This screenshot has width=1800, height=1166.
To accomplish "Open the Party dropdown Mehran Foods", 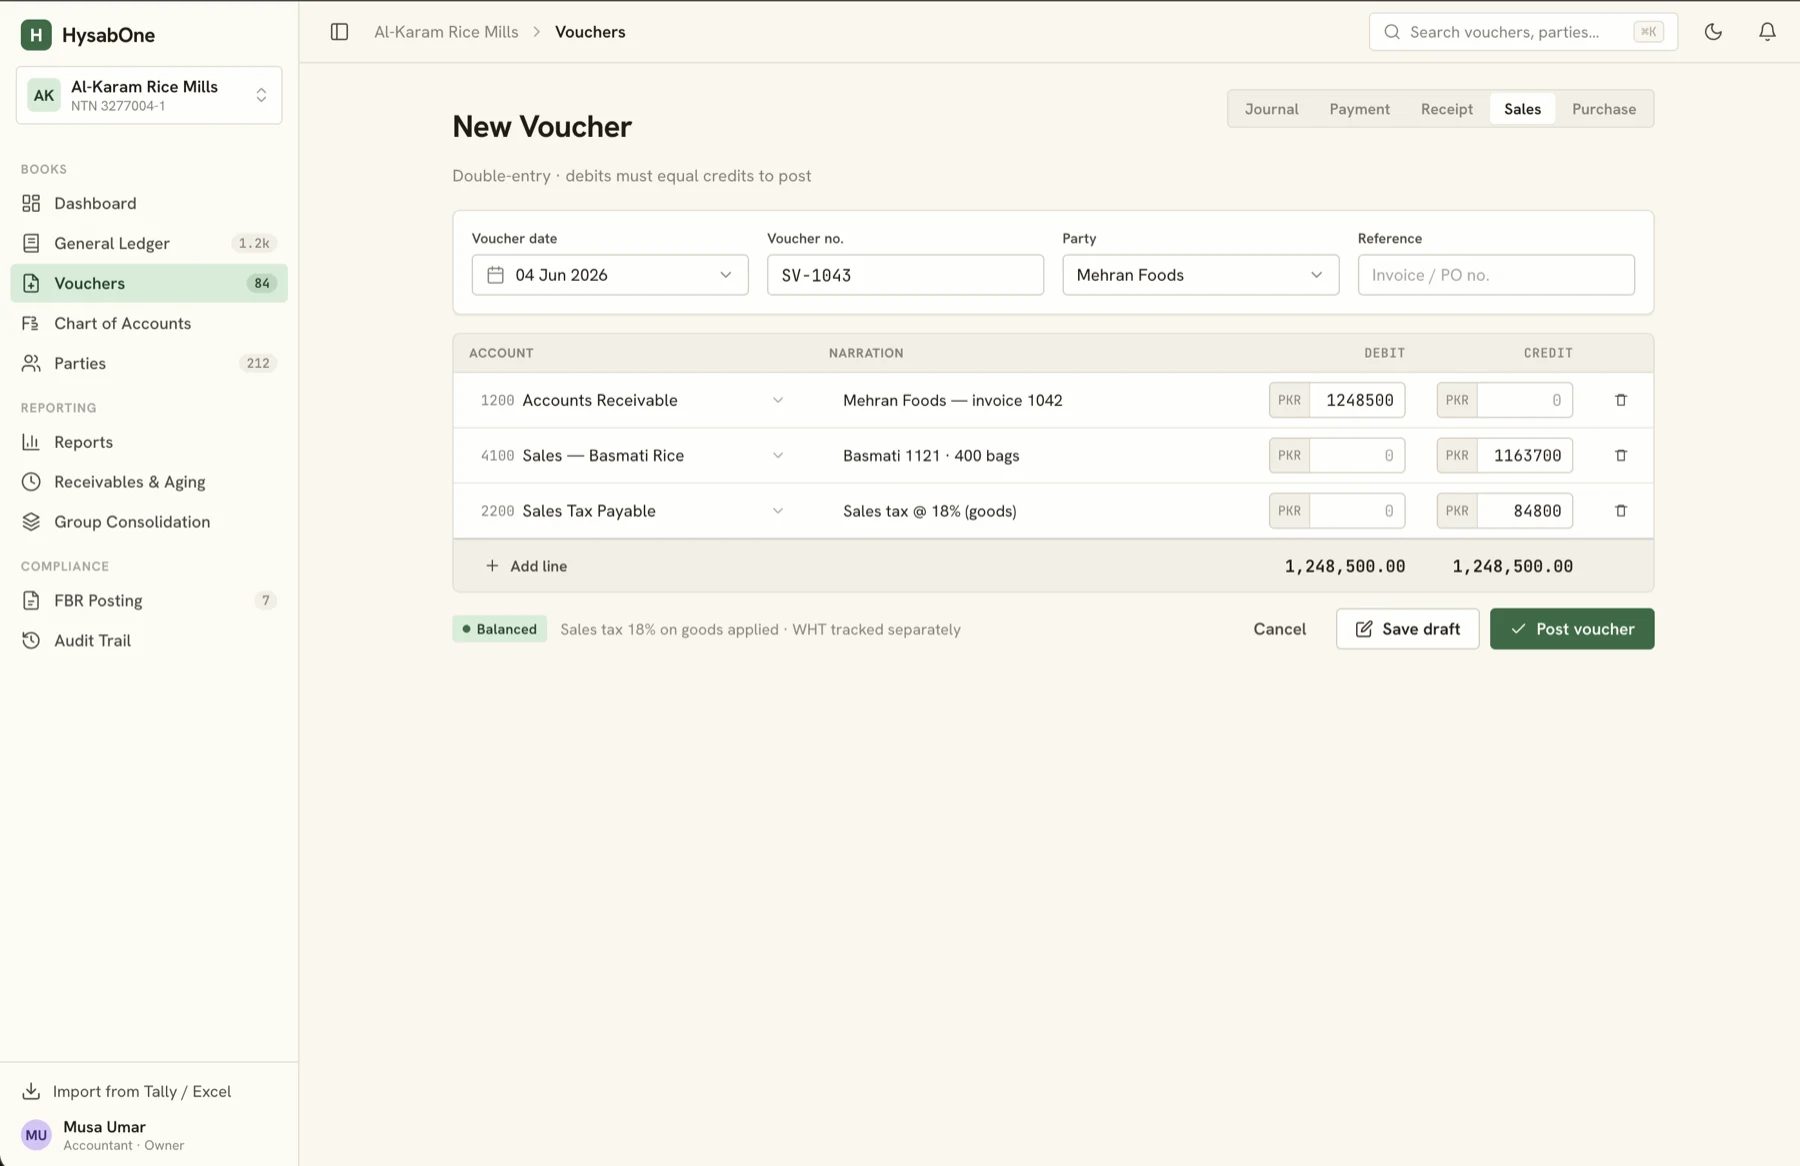I will click(1200, 275).
